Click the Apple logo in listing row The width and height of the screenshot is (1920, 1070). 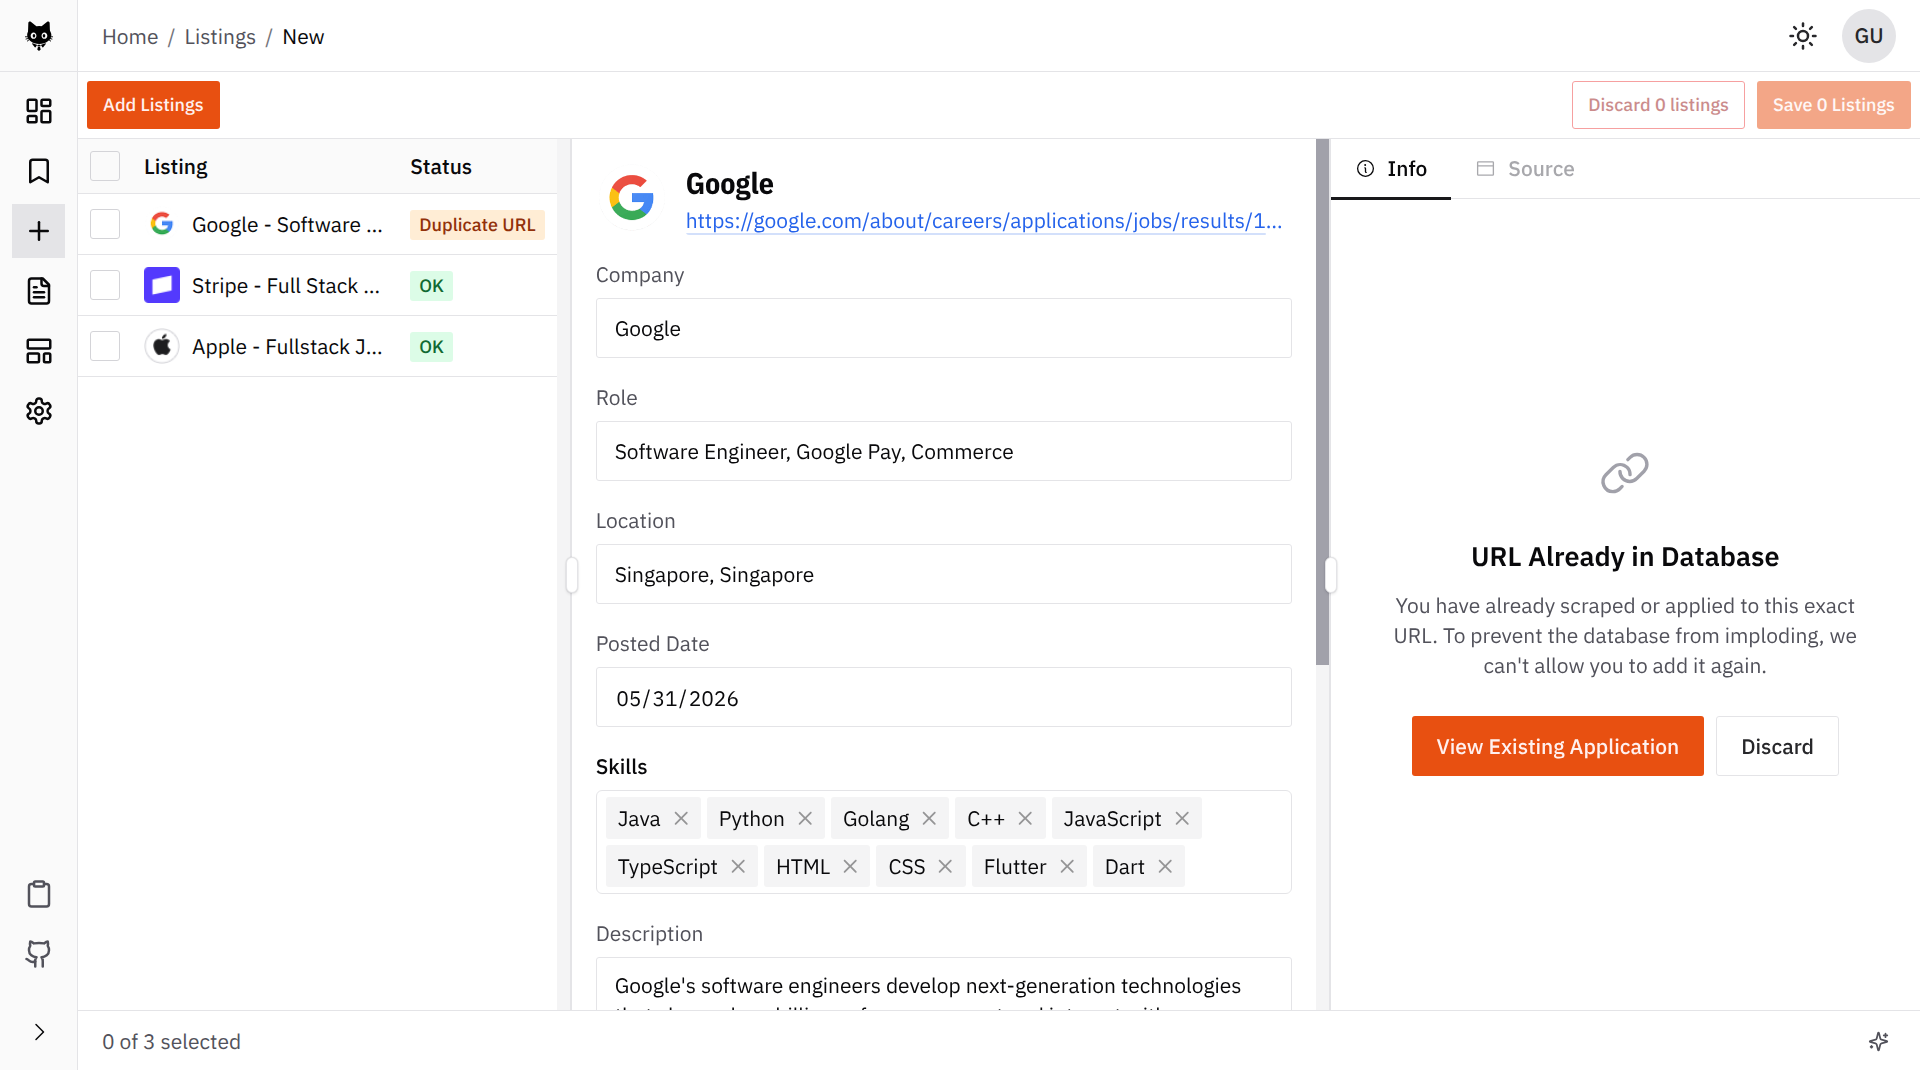162,346
